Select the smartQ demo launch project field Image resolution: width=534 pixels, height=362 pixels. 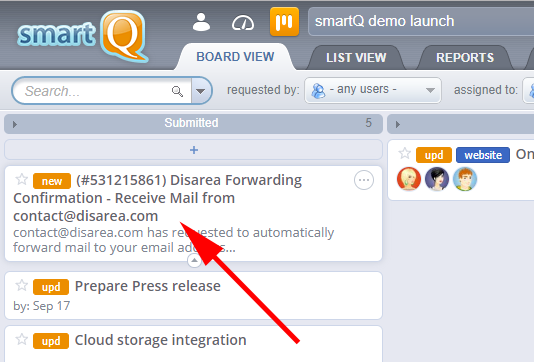pos(421,21)
